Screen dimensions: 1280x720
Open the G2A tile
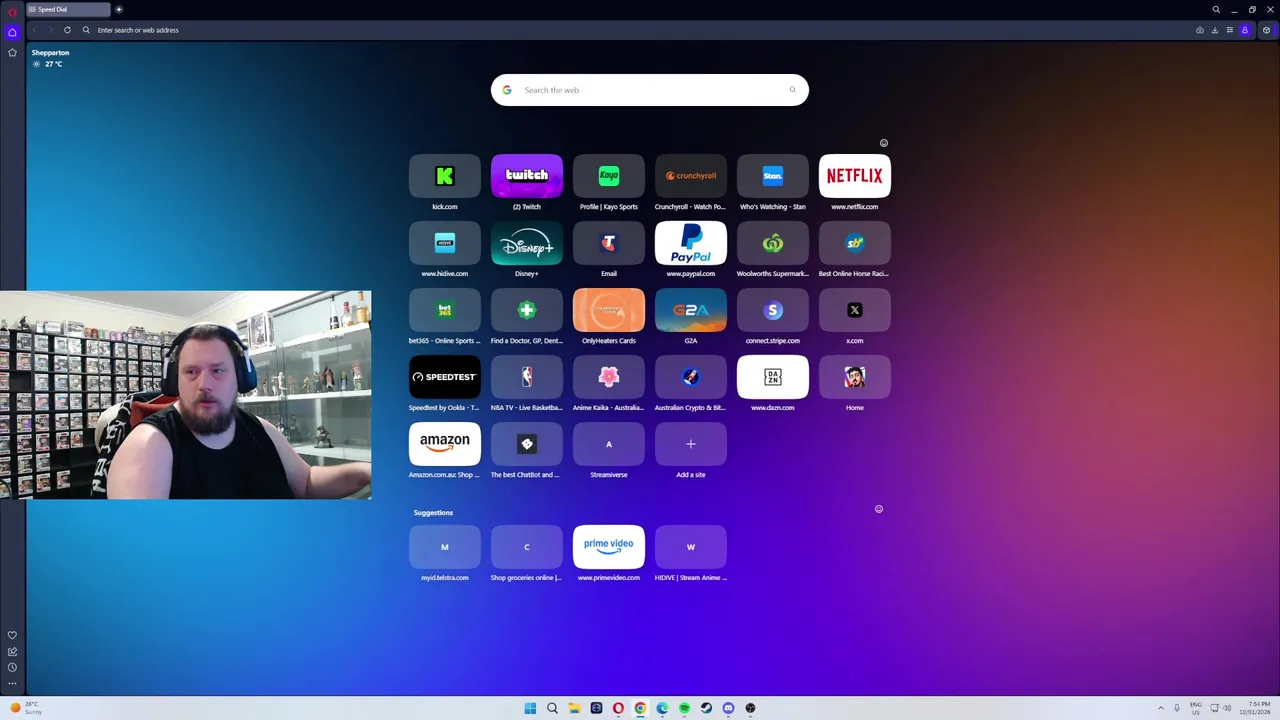pyautogui.click(x=691, y=310)
